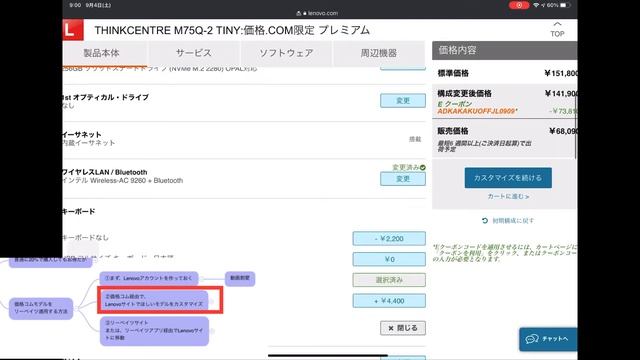Open the チャットへ chat button

(x=548, y=339)
